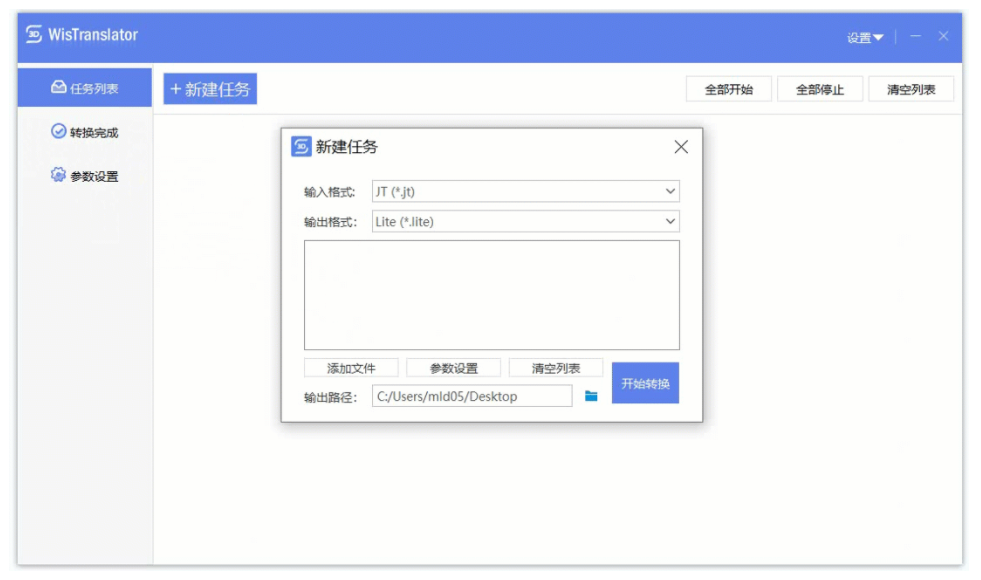
Task: Click the 输出路径 label text
Action: [x=330, y=397]
